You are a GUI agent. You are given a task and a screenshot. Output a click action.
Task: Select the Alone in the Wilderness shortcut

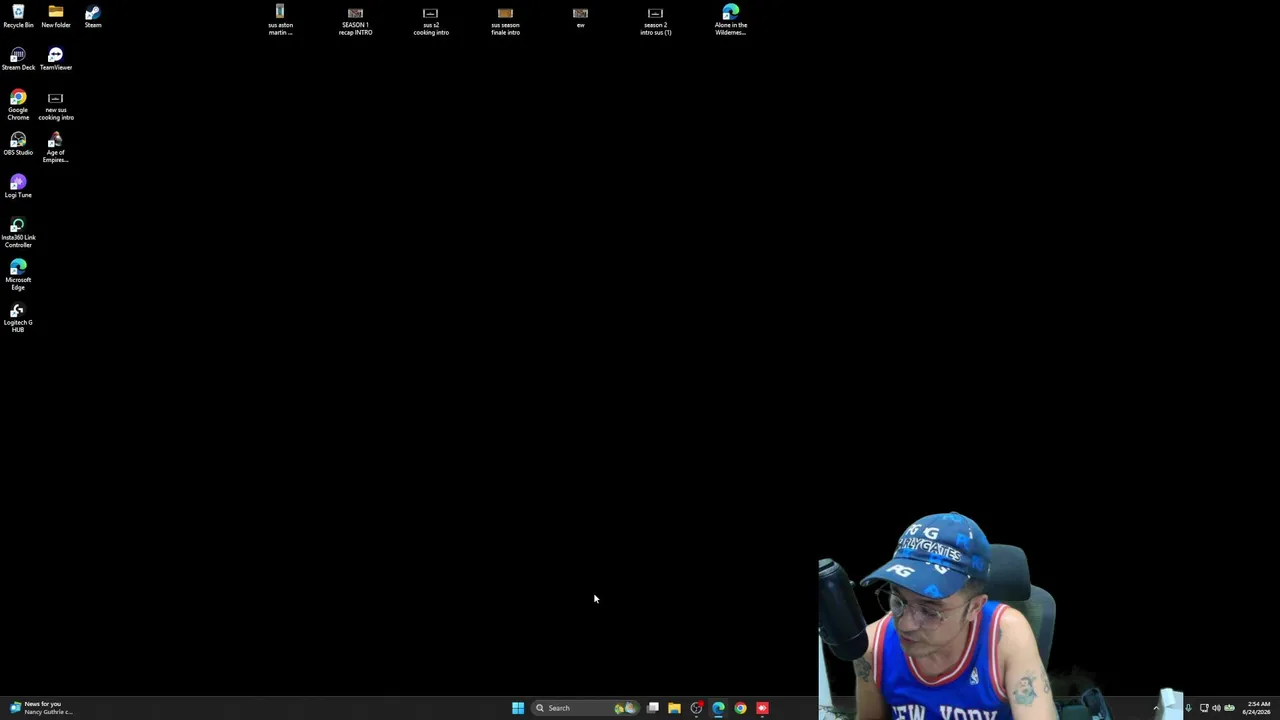731,20
